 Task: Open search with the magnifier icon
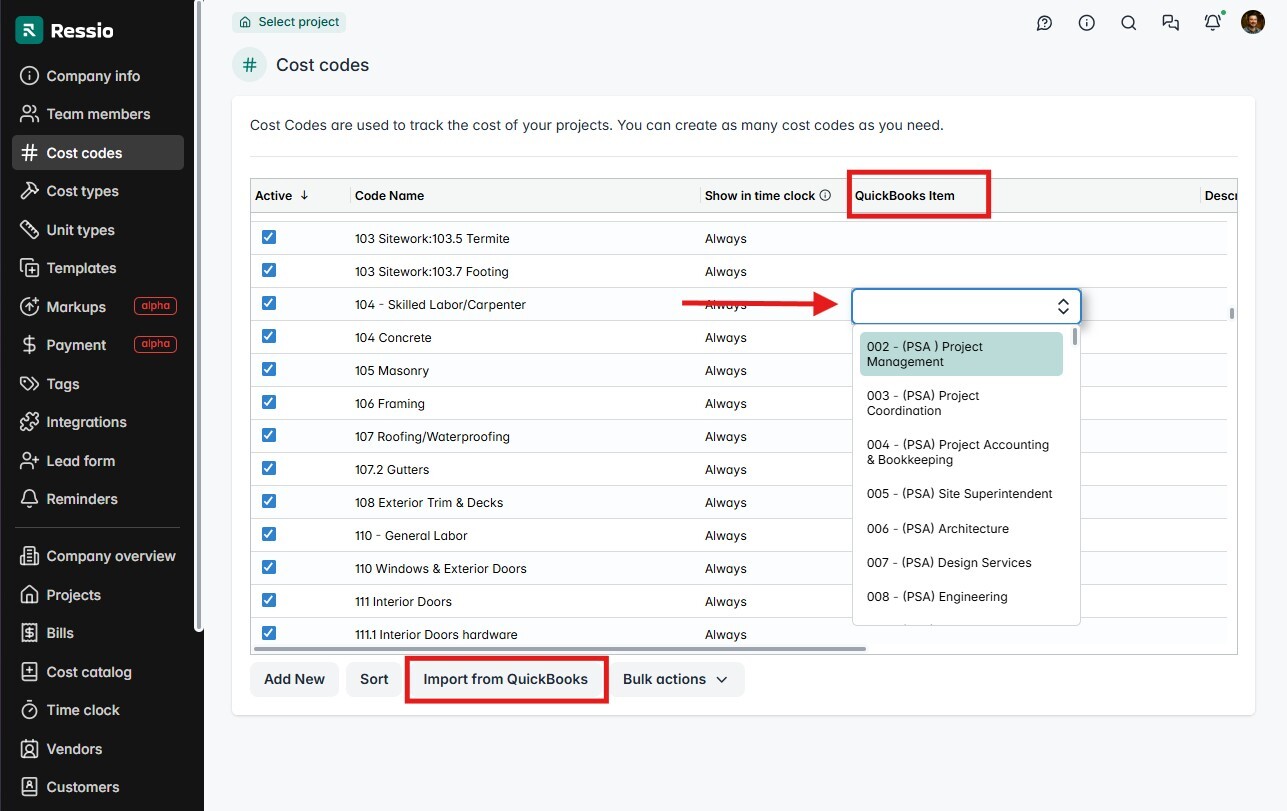tap(1129, 23)
